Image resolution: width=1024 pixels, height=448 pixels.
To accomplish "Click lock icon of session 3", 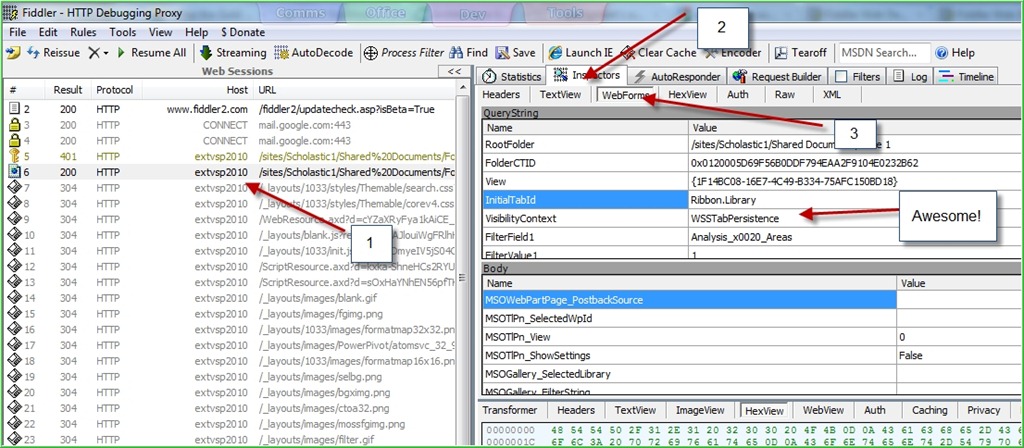I will click(14, 125).
